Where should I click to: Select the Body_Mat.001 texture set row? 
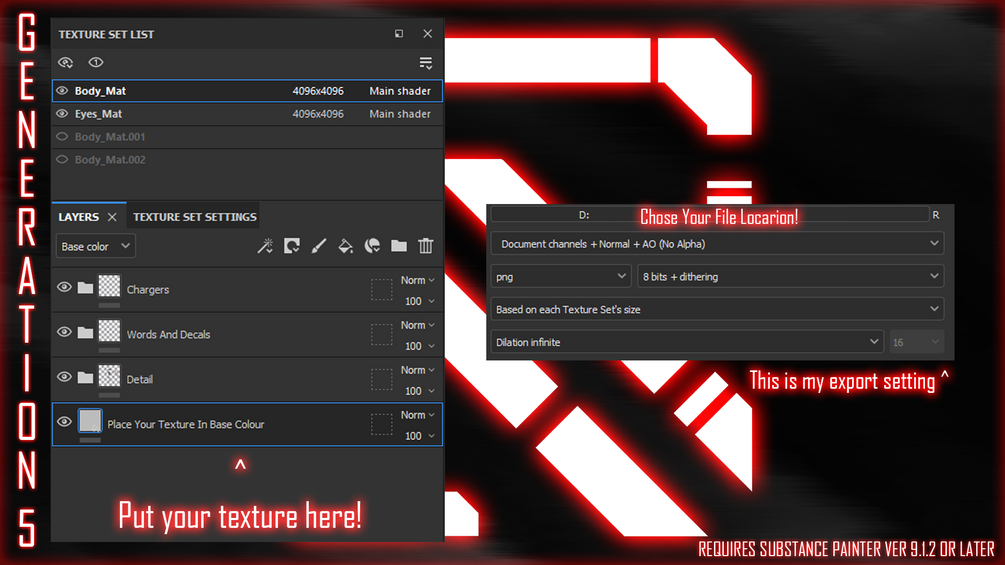pyautogui.click(x=247, y=136)
